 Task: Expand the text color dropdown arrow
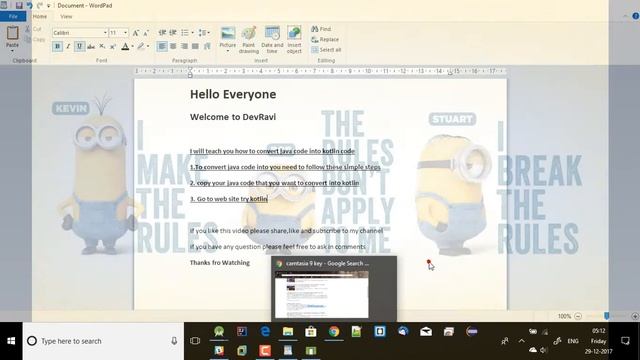pos(133,47)
